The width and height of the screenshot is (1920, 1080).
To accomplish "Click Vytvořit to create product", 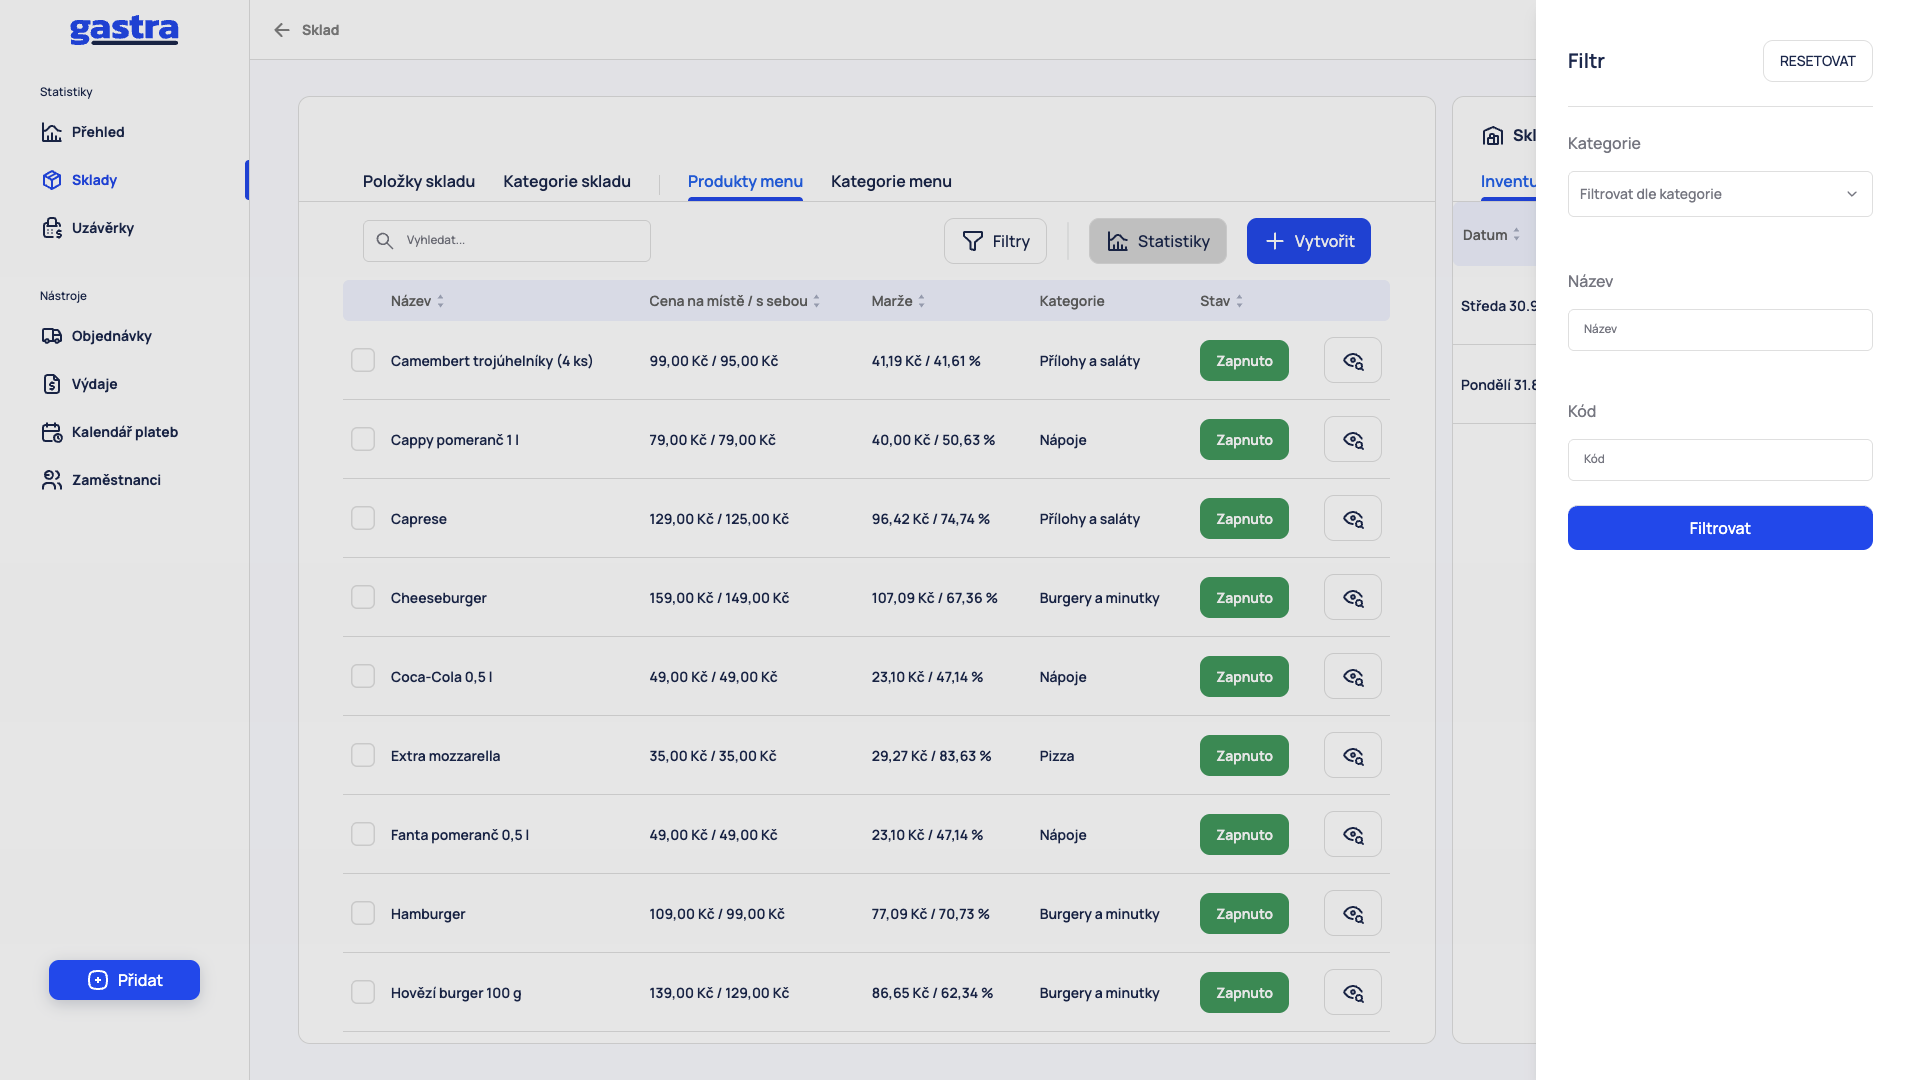I will (x=1309, y=241).
